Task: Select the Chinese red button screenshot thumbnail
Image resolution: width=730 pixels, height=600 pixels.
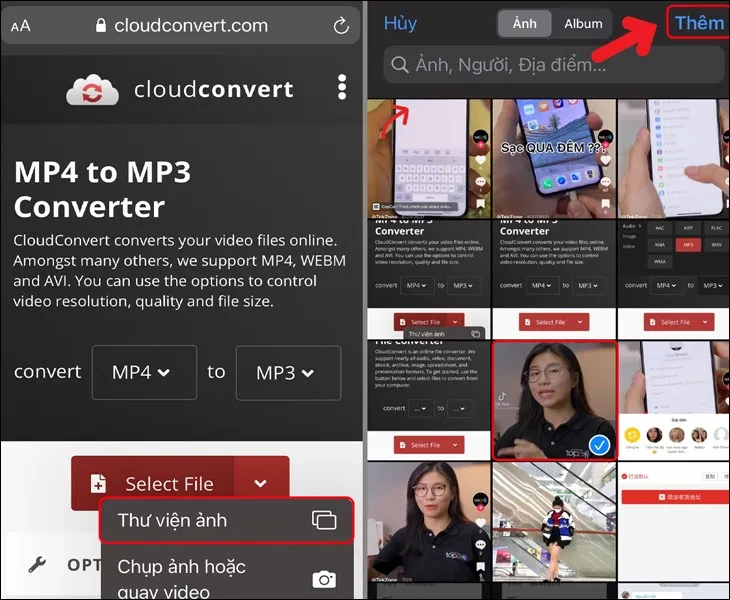Action: click(673, 522)
